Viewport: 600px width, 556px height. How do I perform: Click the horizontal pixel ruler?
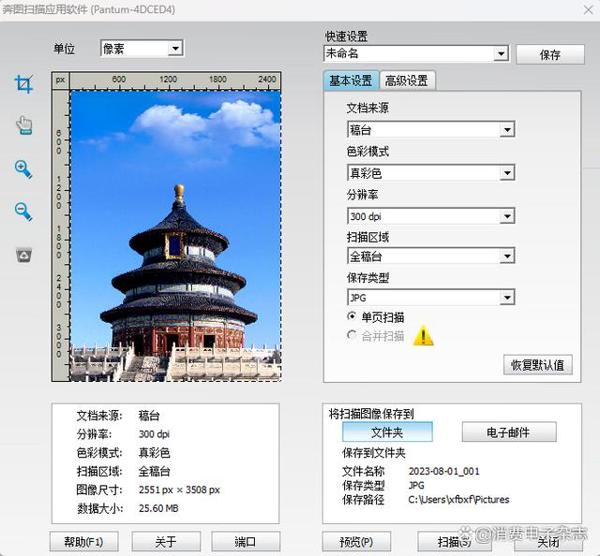(x=176, y=80)
